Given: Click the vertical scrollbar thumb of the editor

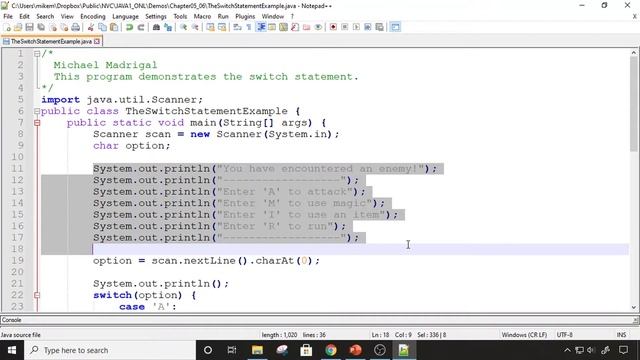Looking at the screenshot, I should [633, 104].
